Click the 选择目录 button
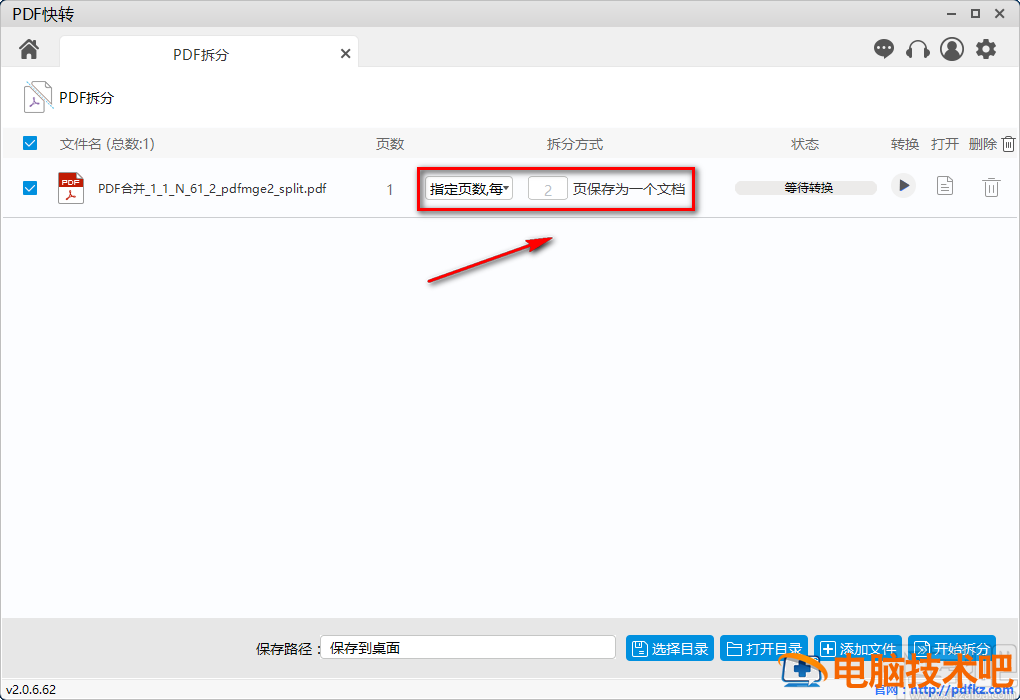Screen dimensions: 1020x700 (670, 649)
